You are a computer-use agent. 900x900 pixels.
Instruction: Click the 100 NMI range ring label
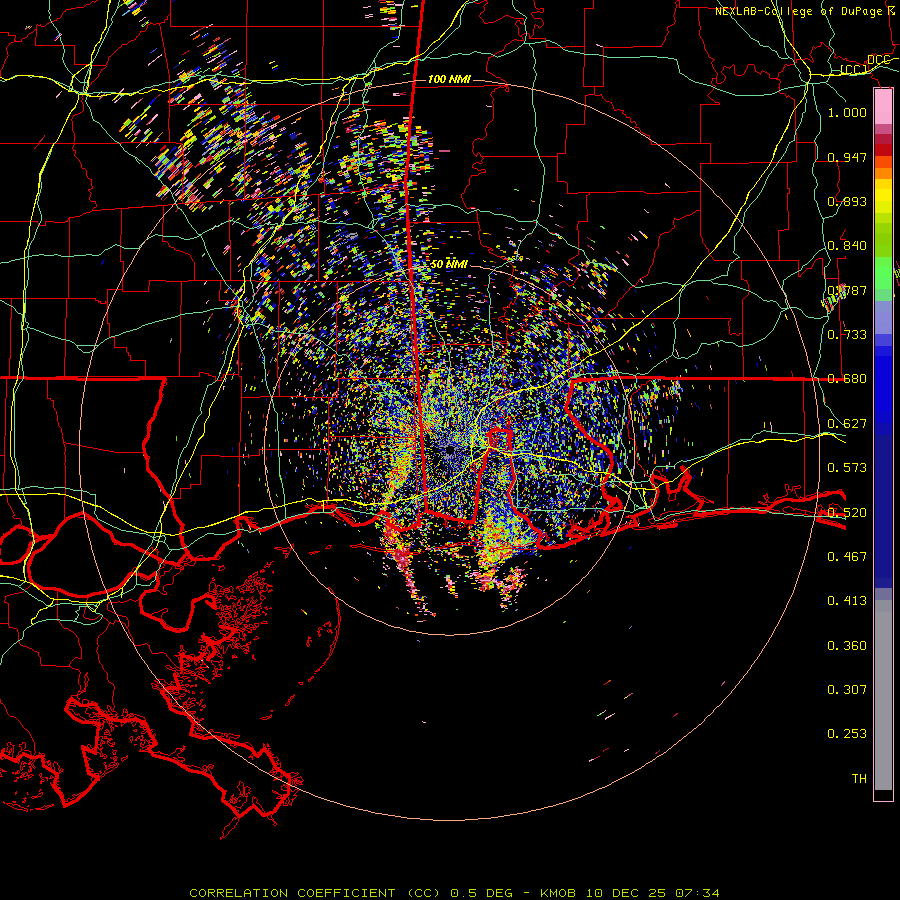pos(449,79)
